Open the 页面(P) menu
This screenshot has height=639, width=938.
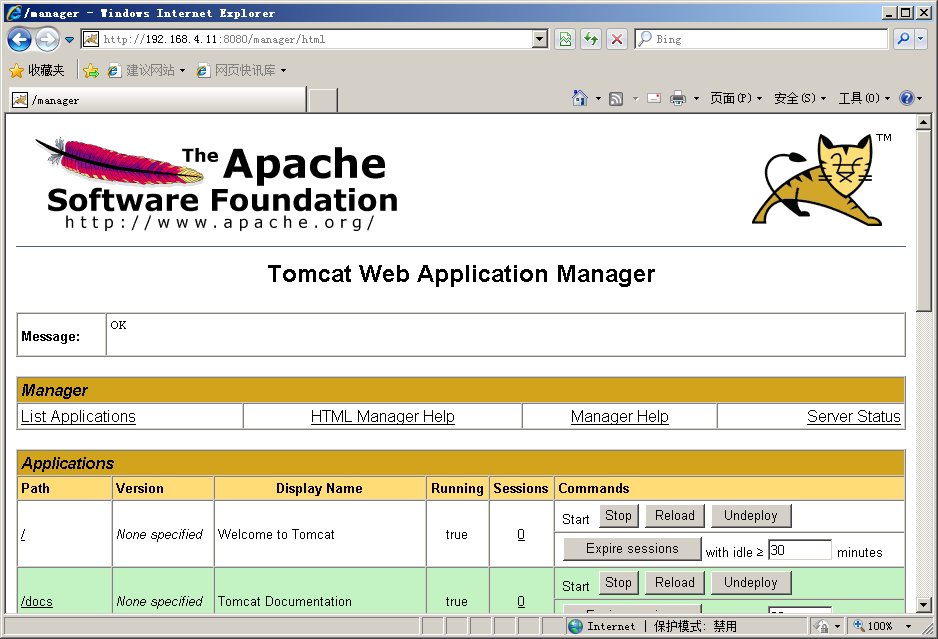[735, 98]
